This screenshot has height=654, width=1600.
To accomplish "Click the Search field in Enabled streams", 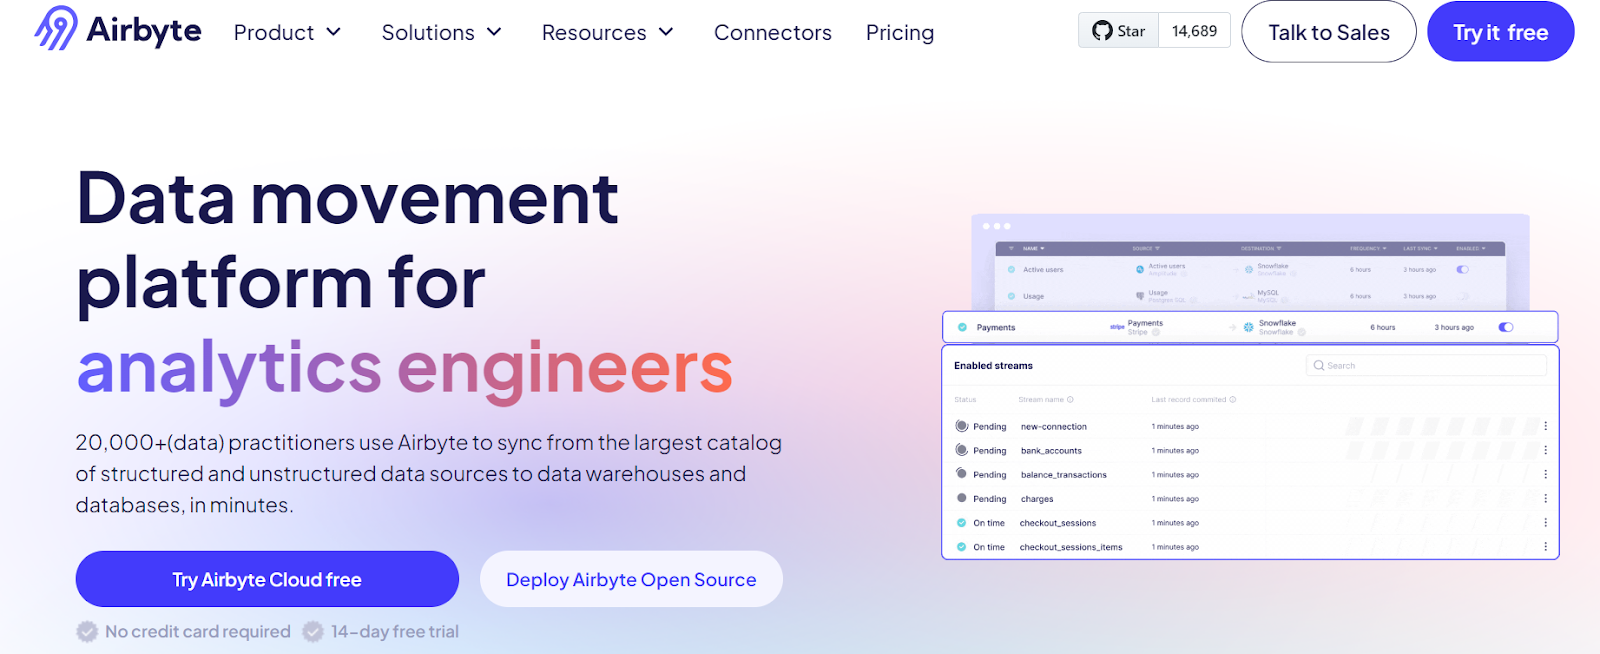I will click(1426, 366).
